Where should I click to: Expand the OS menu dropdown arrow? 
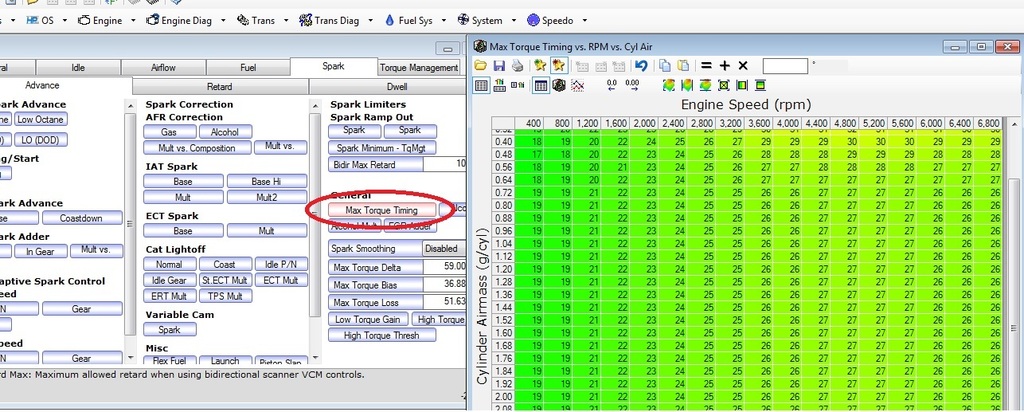[65, 21]
